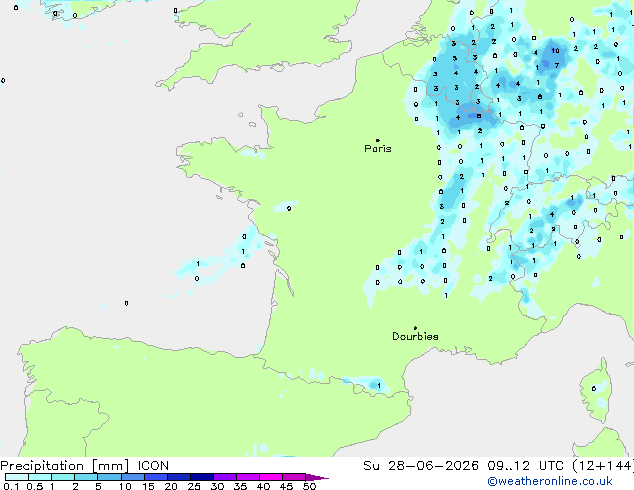Click the 'Precipitation' word in the title
Screen dimensions: 634x490
point(42,466)
